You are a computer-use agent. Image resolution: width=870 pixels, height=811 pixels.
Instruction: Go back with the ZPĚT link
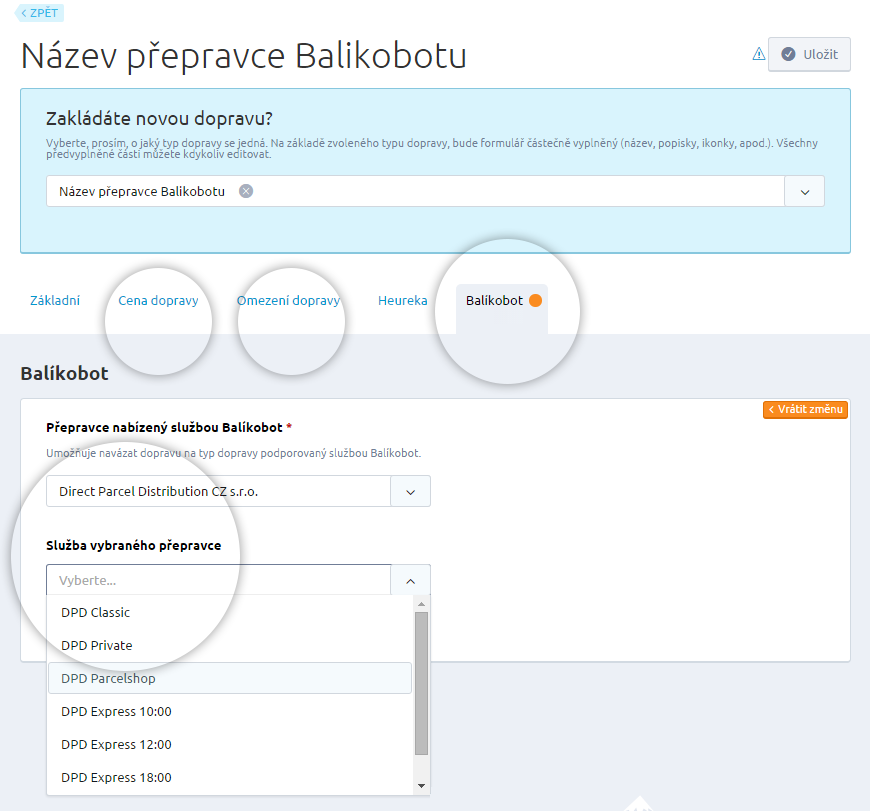coord(39,13)
